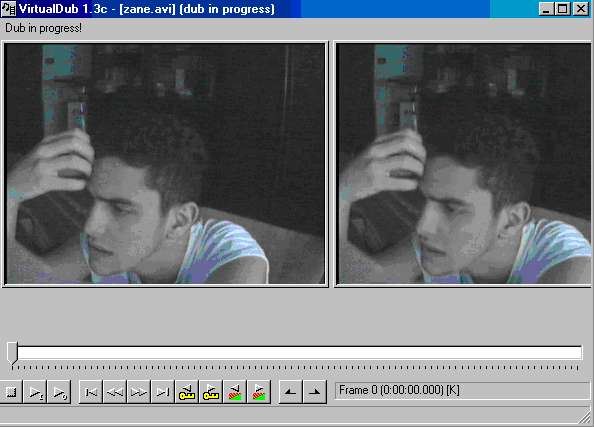Viewport: 594px width, 427px height.
Task: Step backward with the rewind arrows icon
Action: coord(115,392)
